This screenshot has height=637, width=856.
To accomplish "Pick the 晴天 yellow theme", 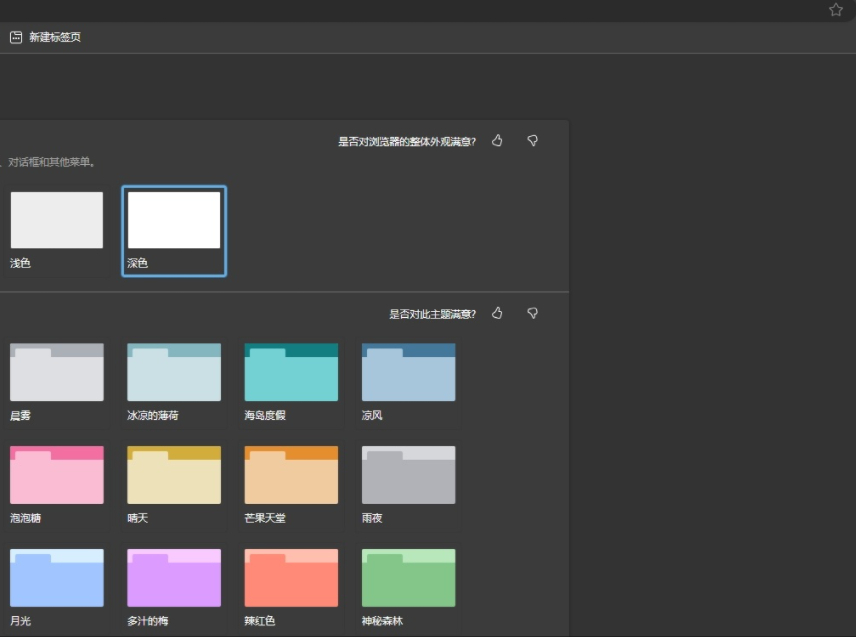I will pos(174,485).
